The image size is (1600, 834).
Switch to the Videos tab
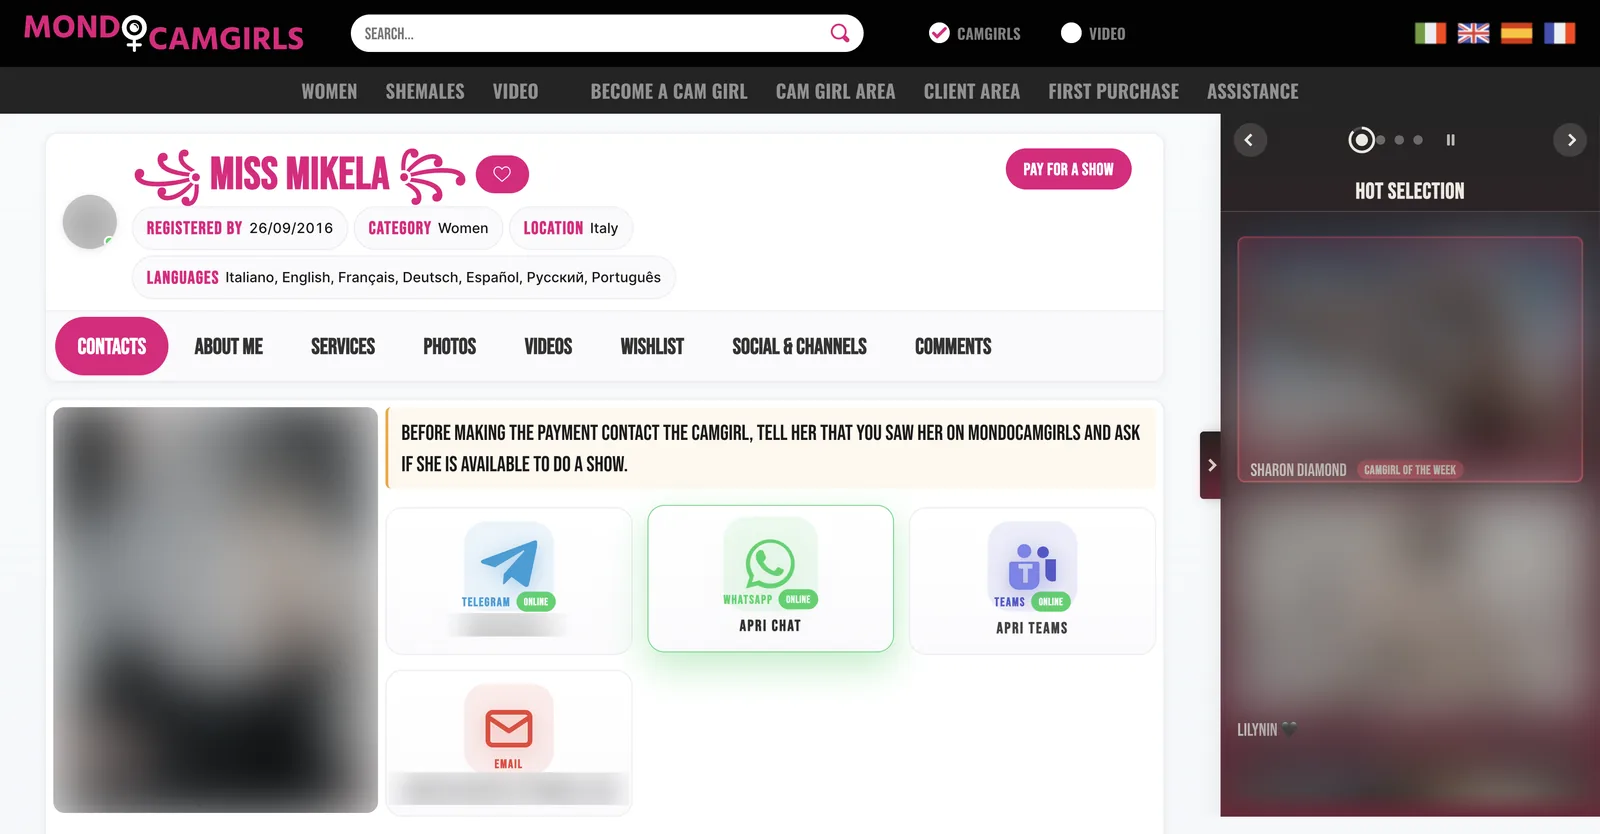[x=548, y=346]
